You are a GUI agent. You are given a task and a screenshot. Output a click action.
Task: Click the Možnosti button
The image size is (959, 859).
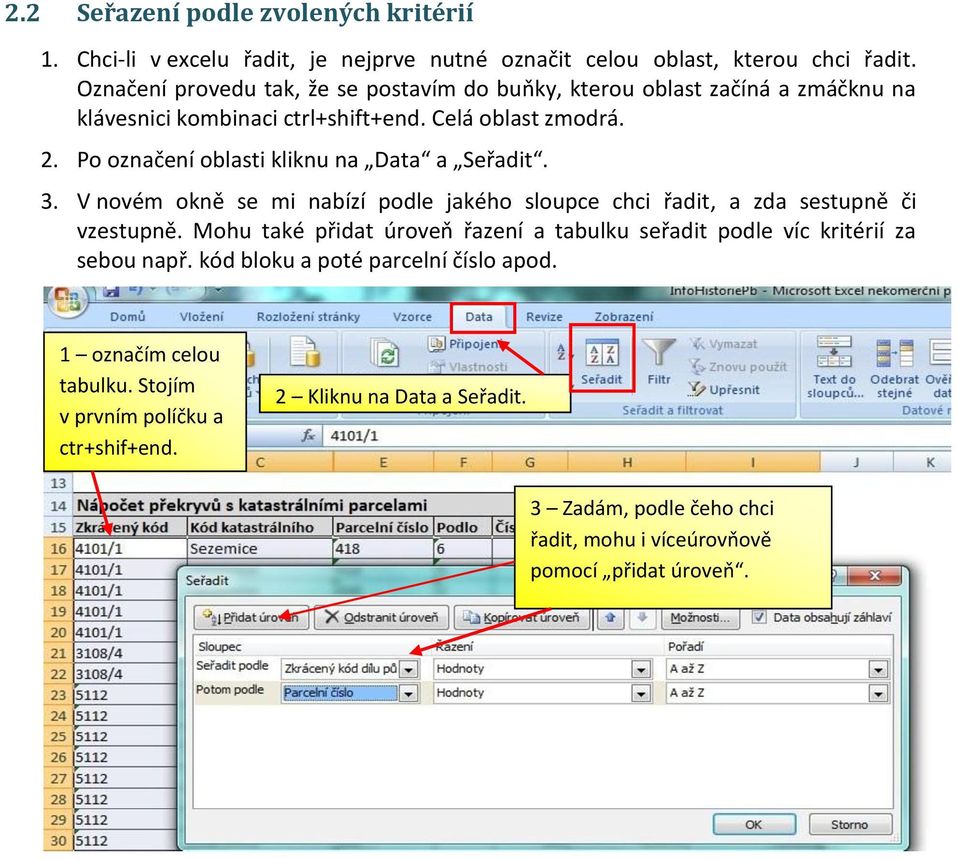pyautogui.click(x=700, y=617)
